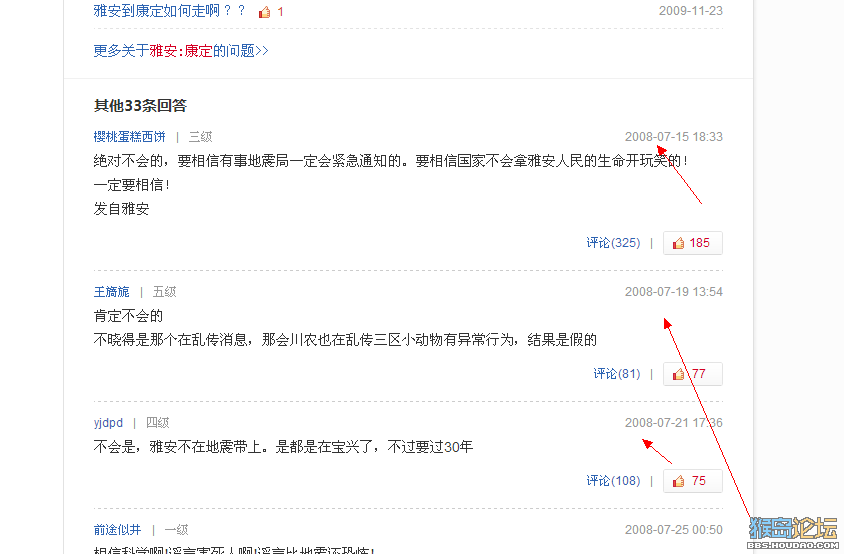Upvote the answer showing 75 likes
The height and width of the screenshot is (554, 844).
coord(693,481)
